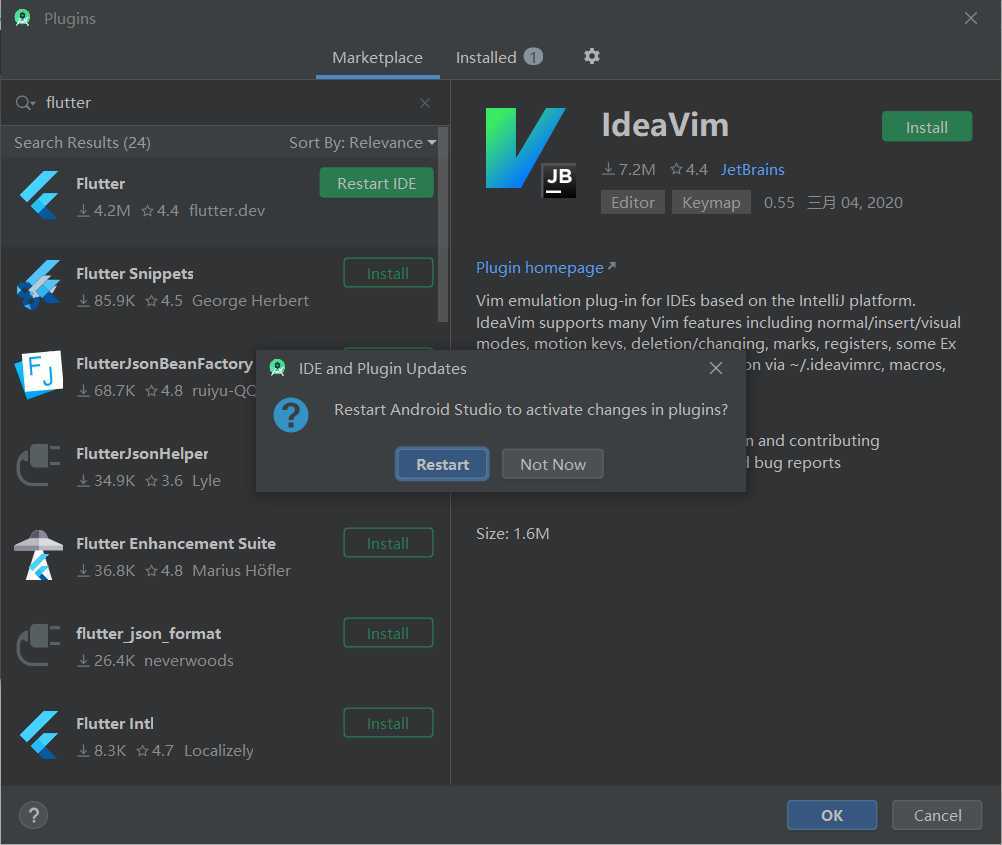Choose Not Now in the update dialog
Viewport: 1002px width, 845px height.
[553, 464]
